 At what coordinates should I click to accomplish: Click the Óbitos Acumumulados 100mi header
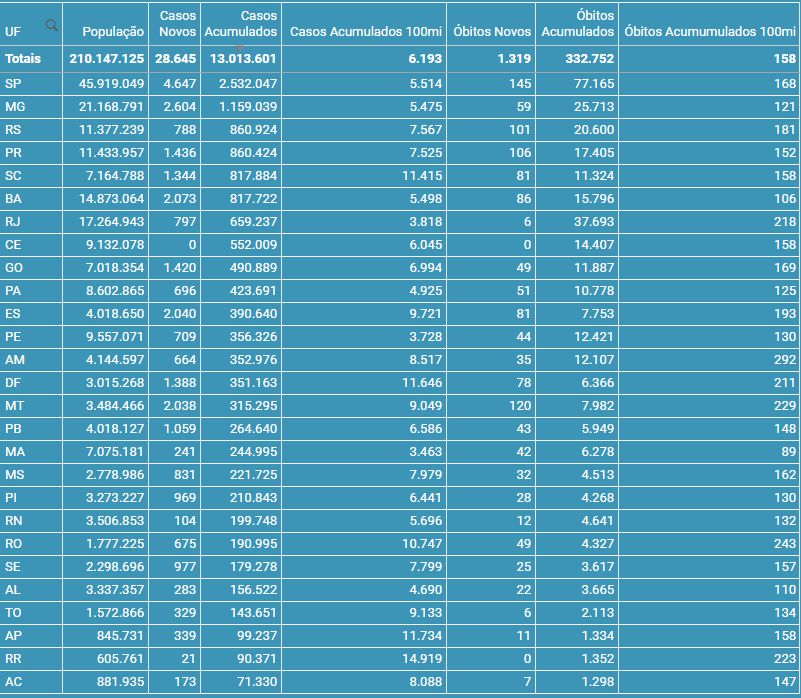click(709, 32)
